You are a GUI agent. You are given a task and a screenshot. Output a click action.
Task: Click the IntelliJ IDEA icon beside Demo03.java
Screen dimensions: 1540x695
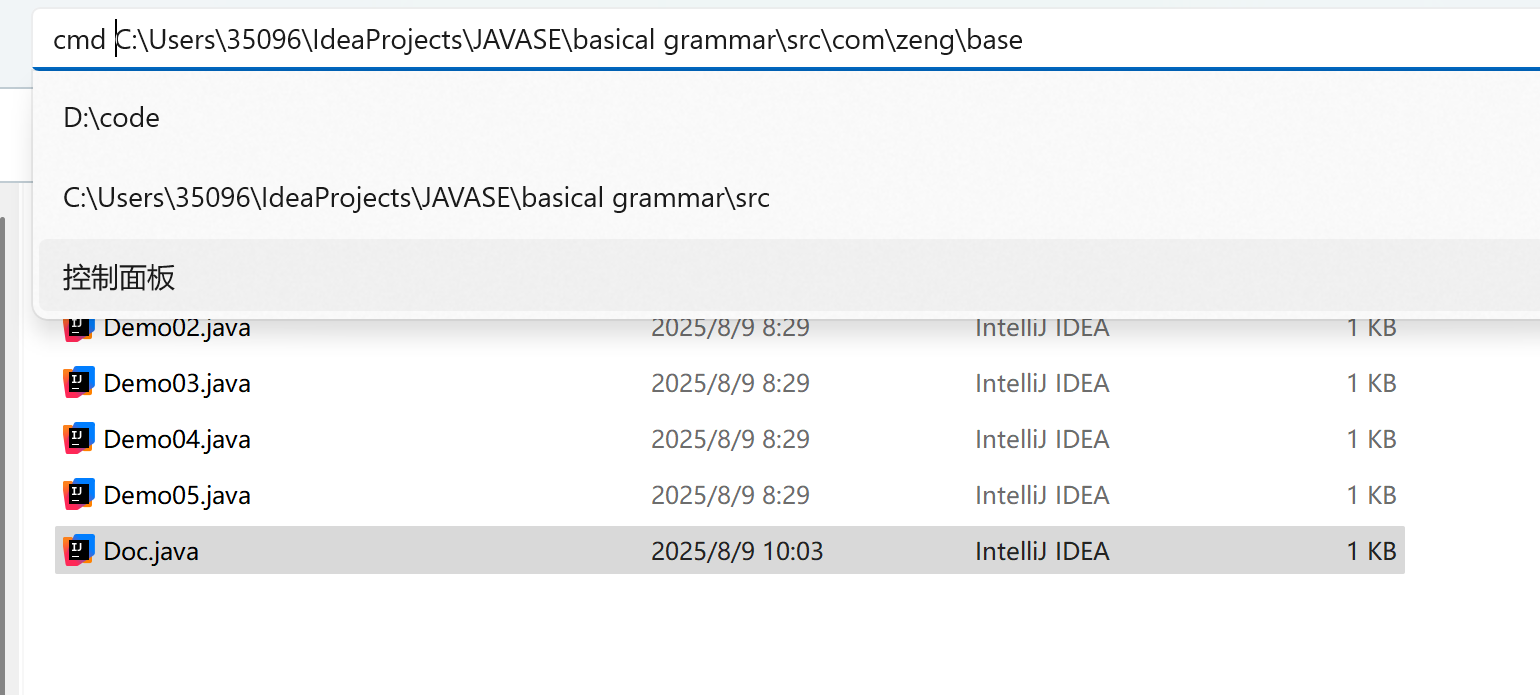click(78, 383)
